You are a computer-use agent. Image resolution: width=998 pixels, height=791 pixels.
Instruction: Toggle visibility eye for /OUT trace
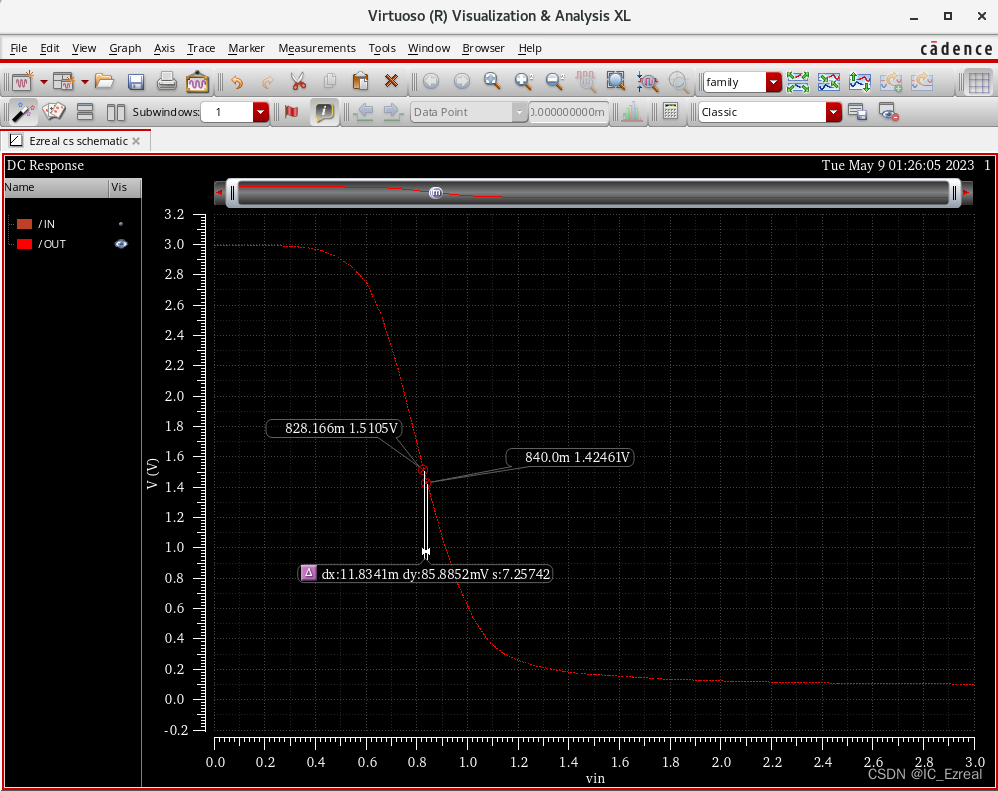point(121,244)
